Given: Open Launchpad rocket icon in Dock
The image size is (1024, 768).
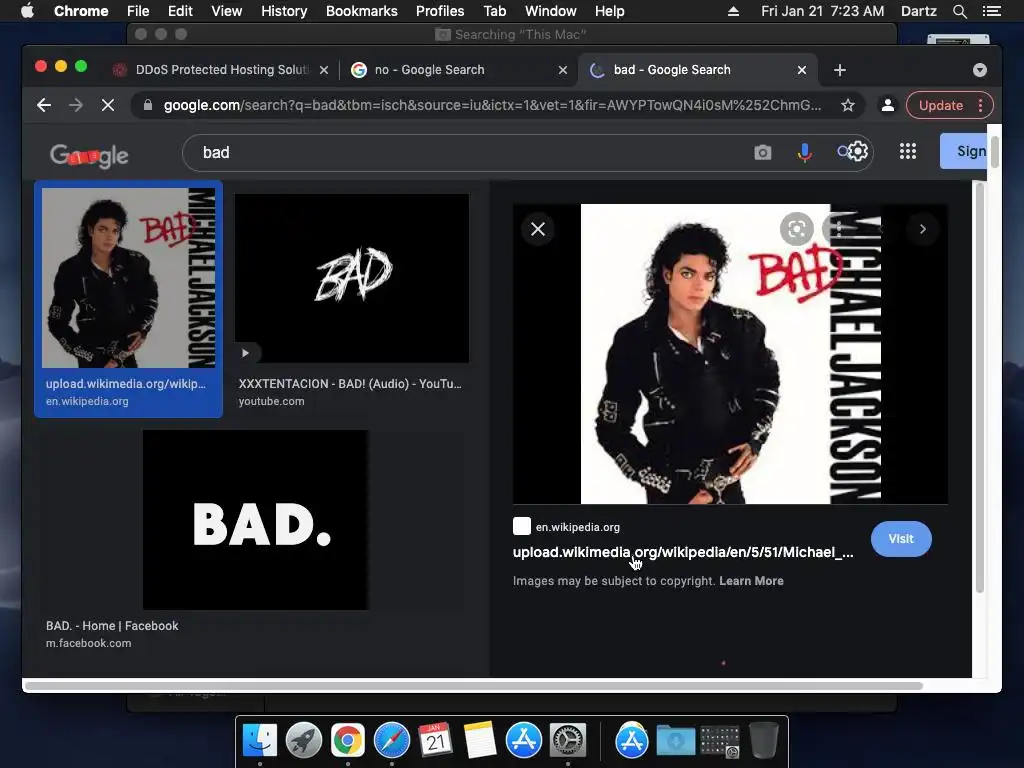Looking at the screenshot, I should point(304,741).
